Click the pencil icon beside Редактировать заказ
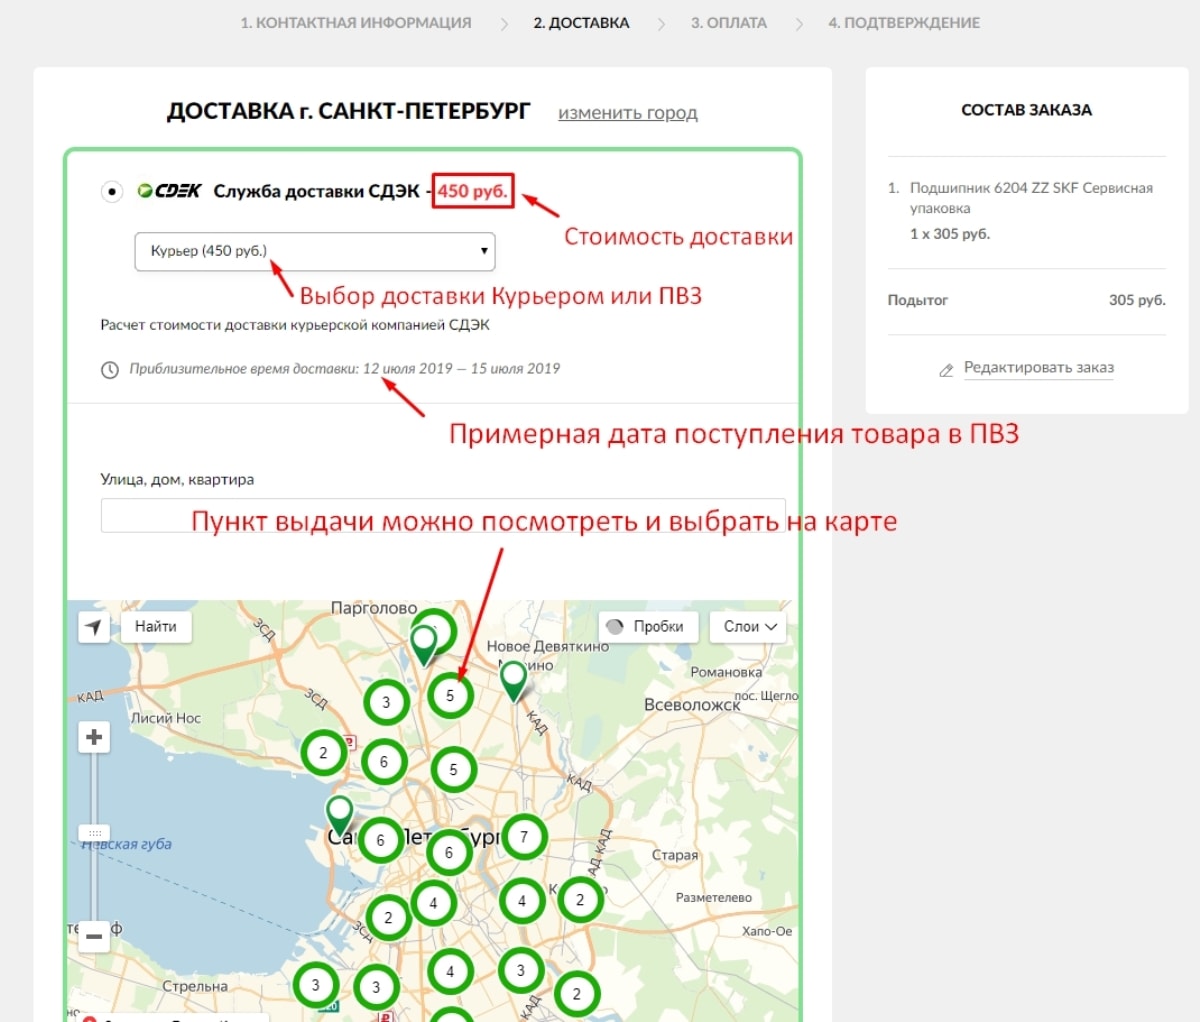 (946, 370)
